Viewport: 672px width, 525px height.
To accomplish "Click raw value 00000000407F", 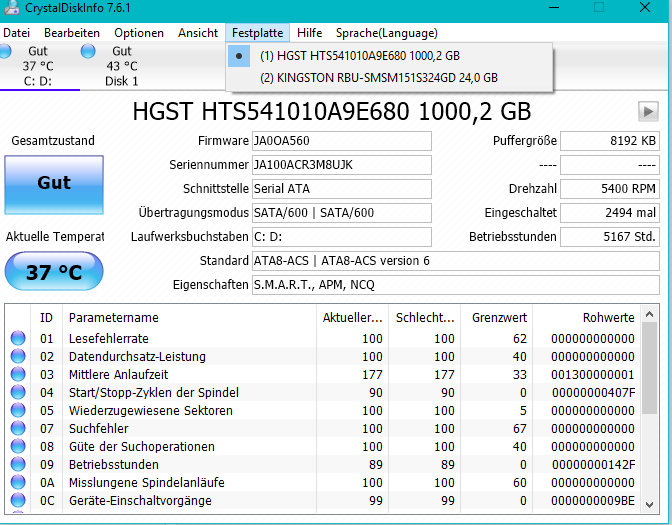I will pyautogui.click(x=594, y=393).
